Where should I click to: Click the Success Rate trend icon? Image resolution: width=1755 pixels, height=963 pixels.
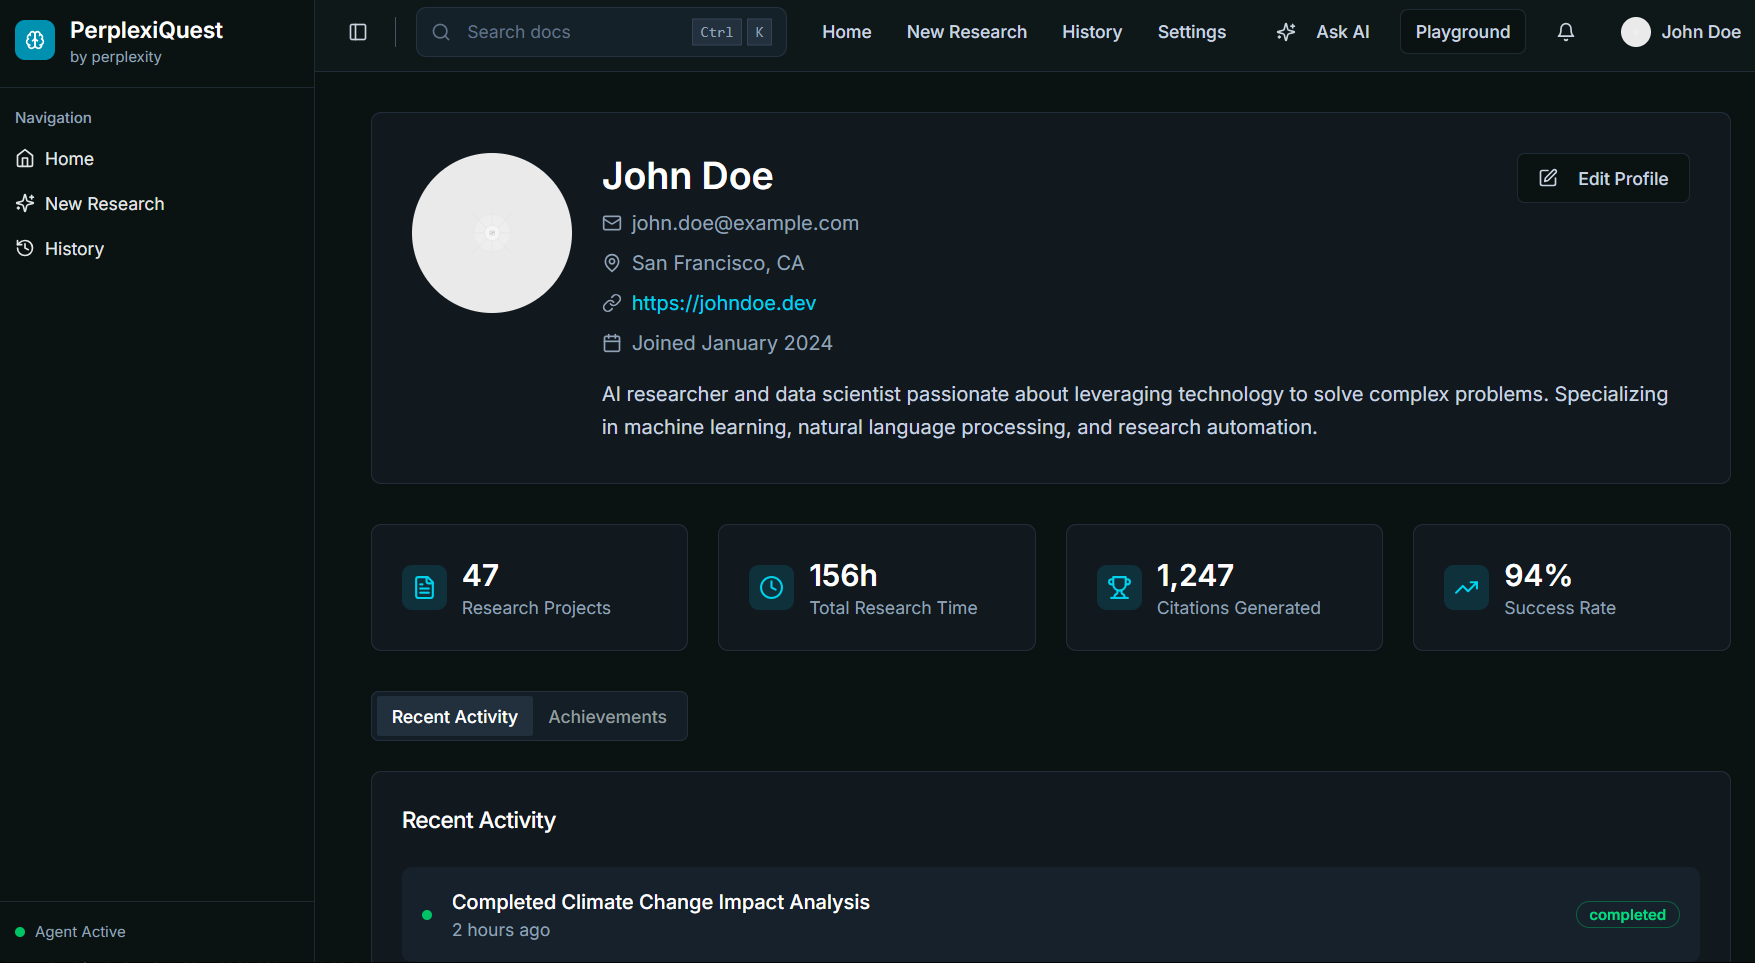pyautogui.click(x=1467, y=588)
